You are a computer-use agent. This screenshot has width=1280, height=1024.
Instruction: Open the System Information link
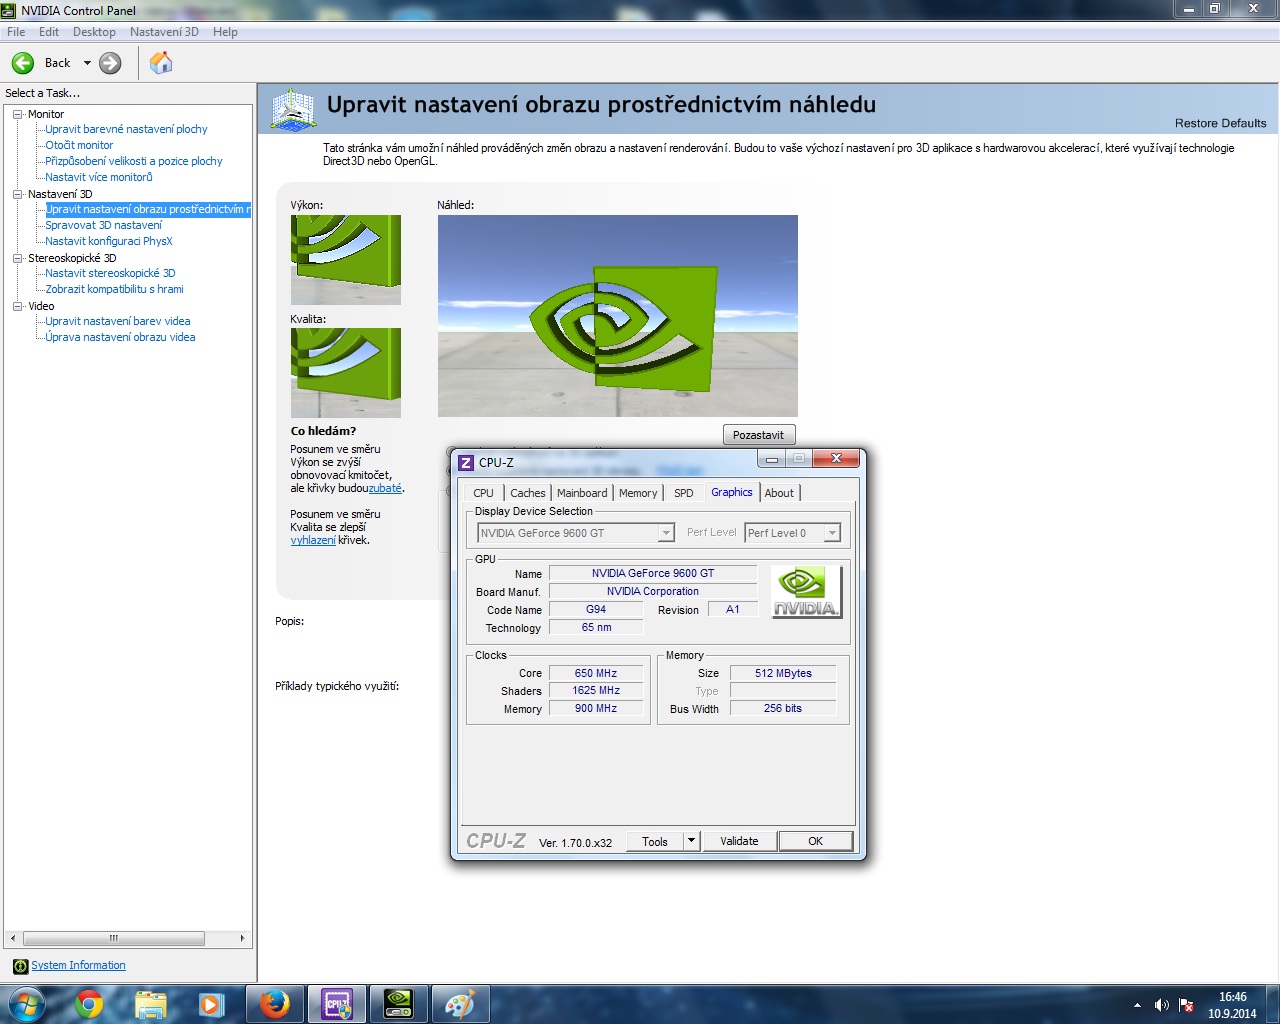pyautogui.click(x=78, y=965)
